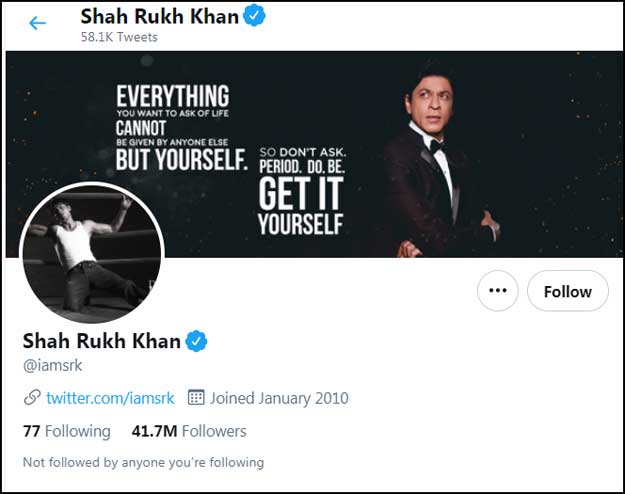The width and height of the screenshot is (625, 494).
Task: Open the 77 Following list
Action: [x=66, y=431]
